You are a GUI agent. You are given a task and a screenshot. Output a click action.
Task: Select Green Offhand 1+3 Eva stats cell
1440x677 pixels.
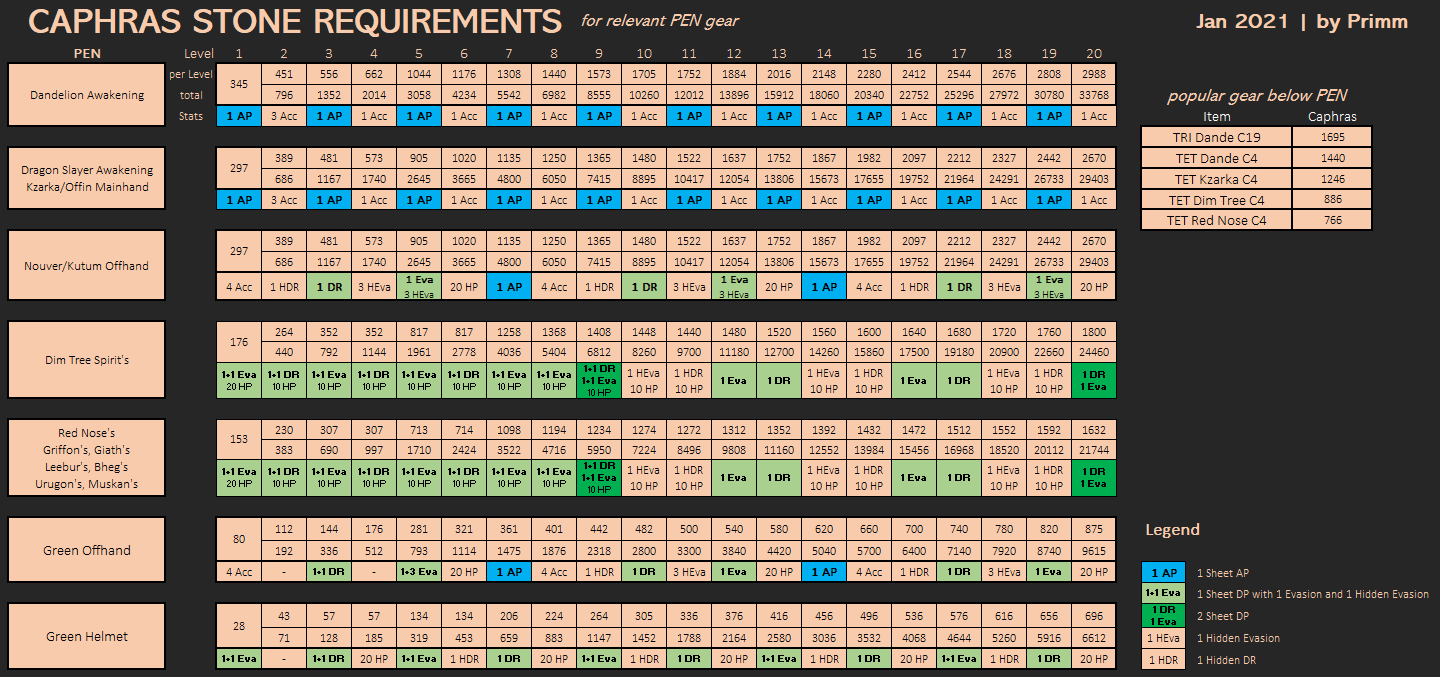pos(419,571)
